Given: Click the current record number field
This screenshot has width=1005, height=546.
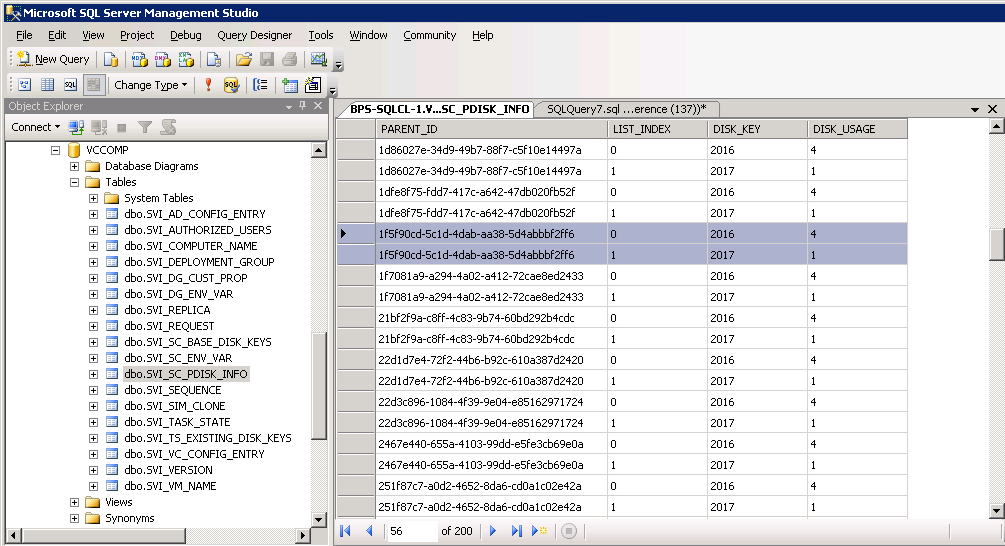Looking at the screenshot, I should tap(412, 531).
